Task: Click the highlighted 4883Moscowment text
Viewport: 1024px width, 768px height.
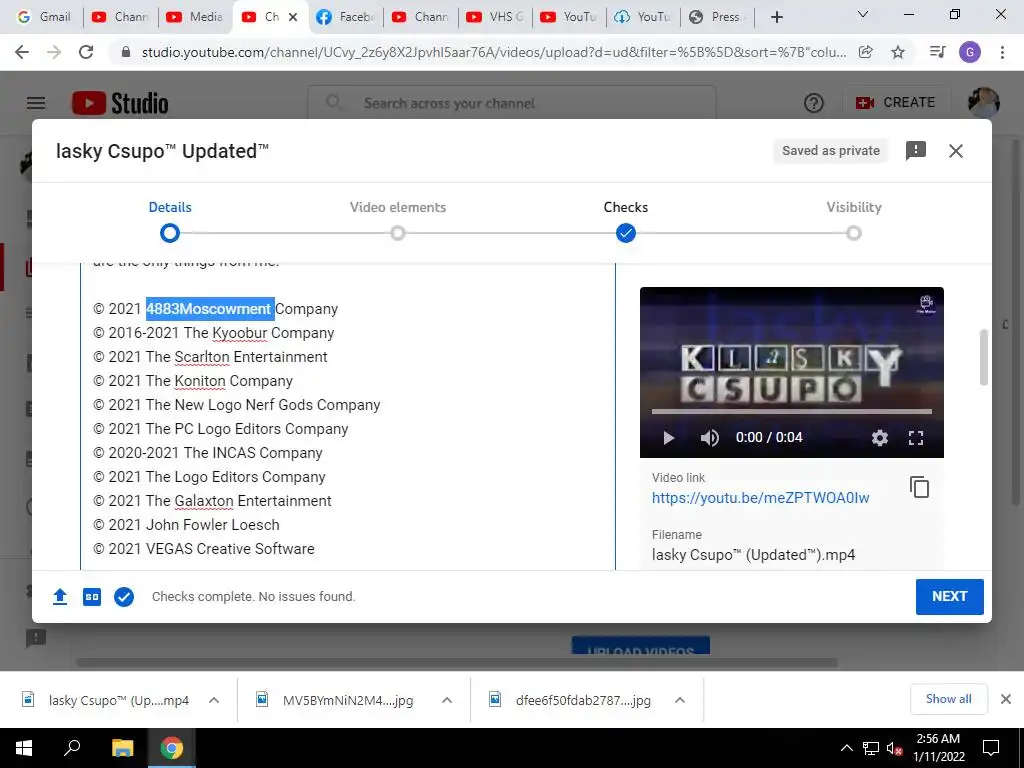Action: click(210, 309)
